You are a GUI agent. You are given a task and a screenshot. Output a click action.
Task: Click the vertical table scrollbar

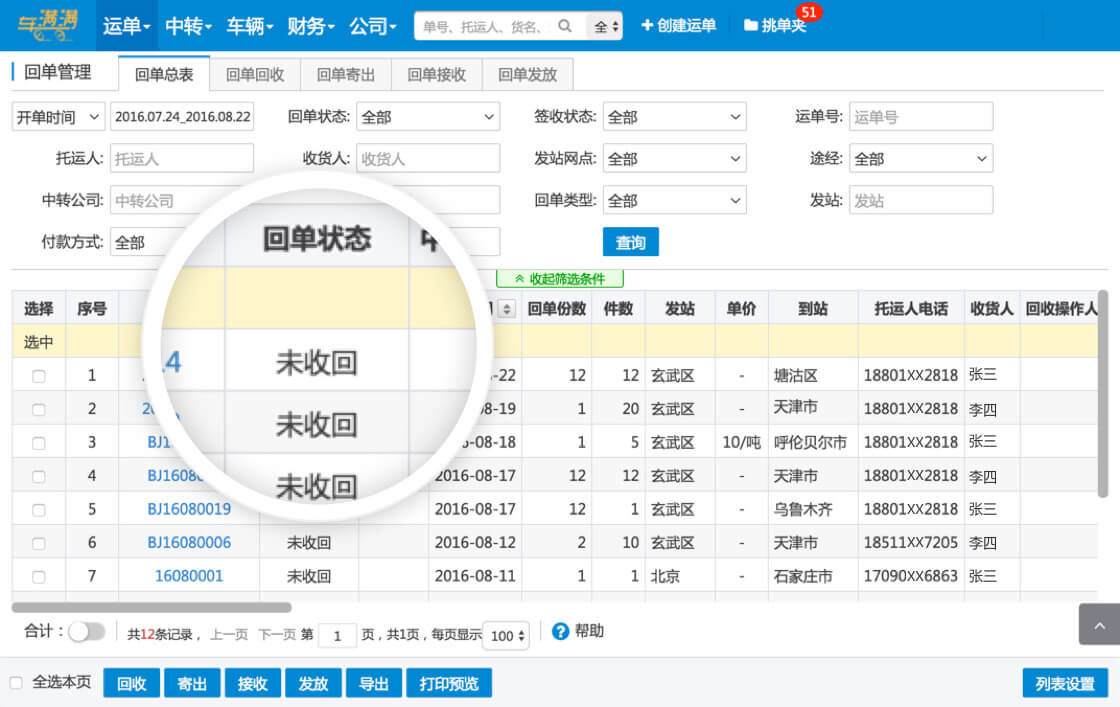point(1103,393)
